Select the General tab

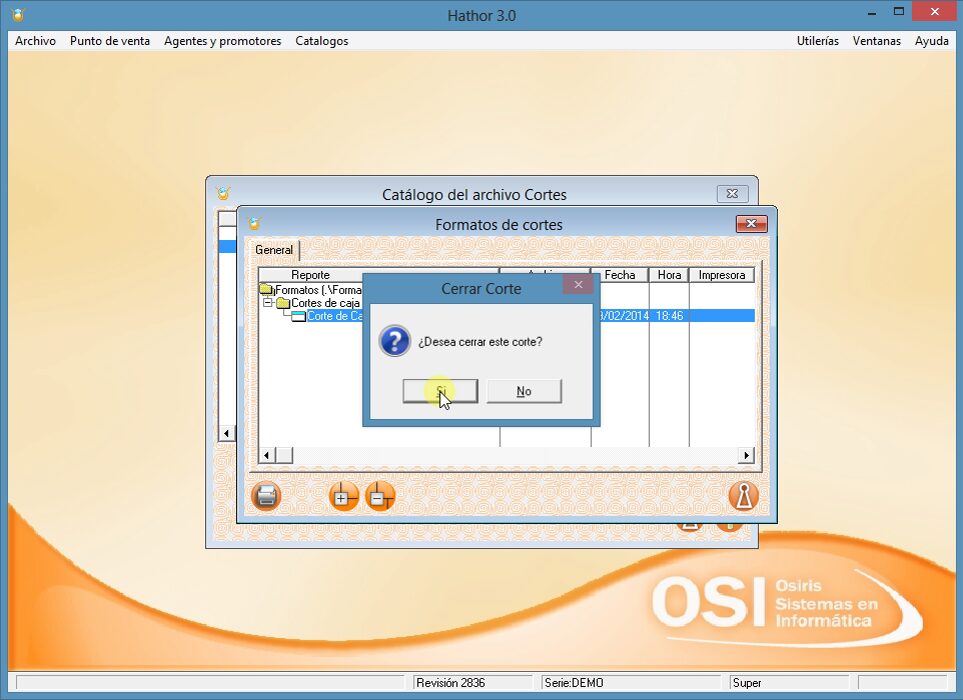(274, 250)
